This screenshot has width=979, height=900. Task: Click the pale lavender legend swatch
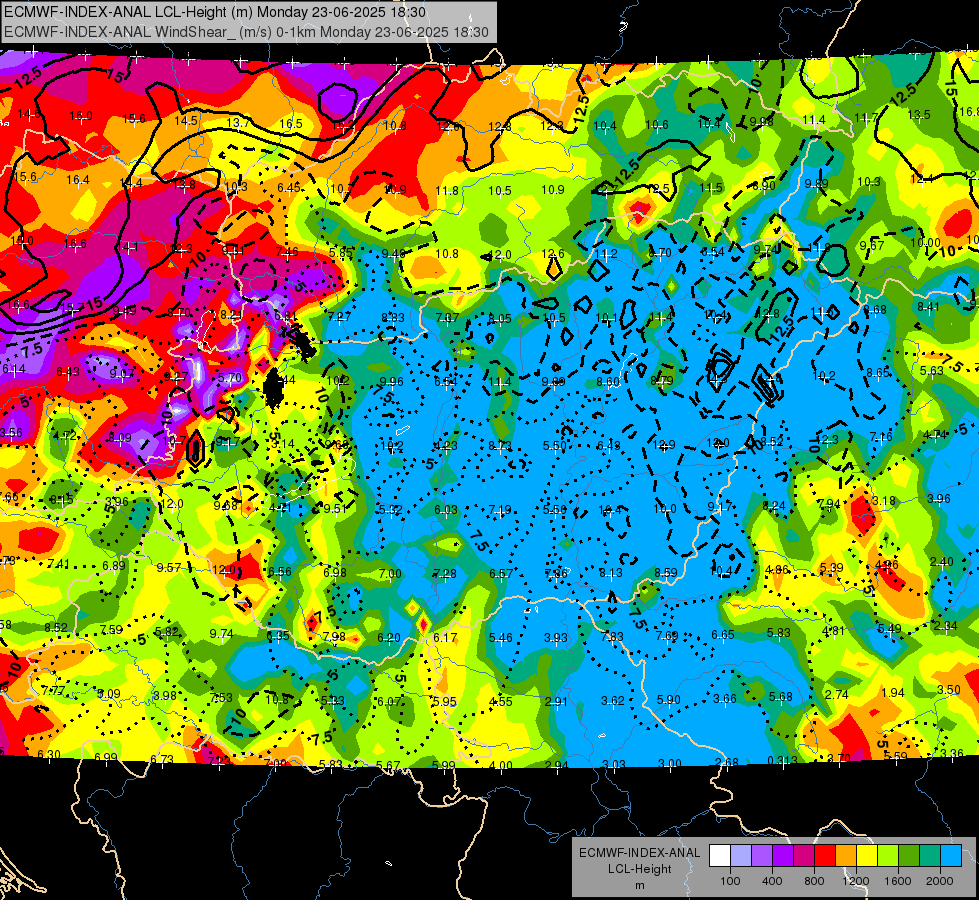(x=741, y=856)
